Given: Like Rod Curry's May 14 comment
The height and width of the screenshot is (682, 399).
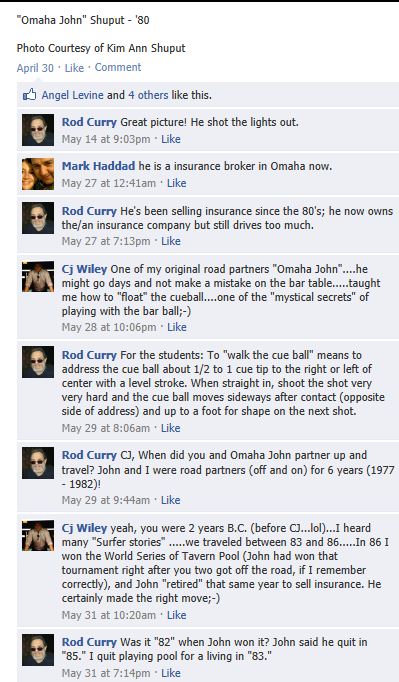Looking at the screenshot, I should coord(171,139).
